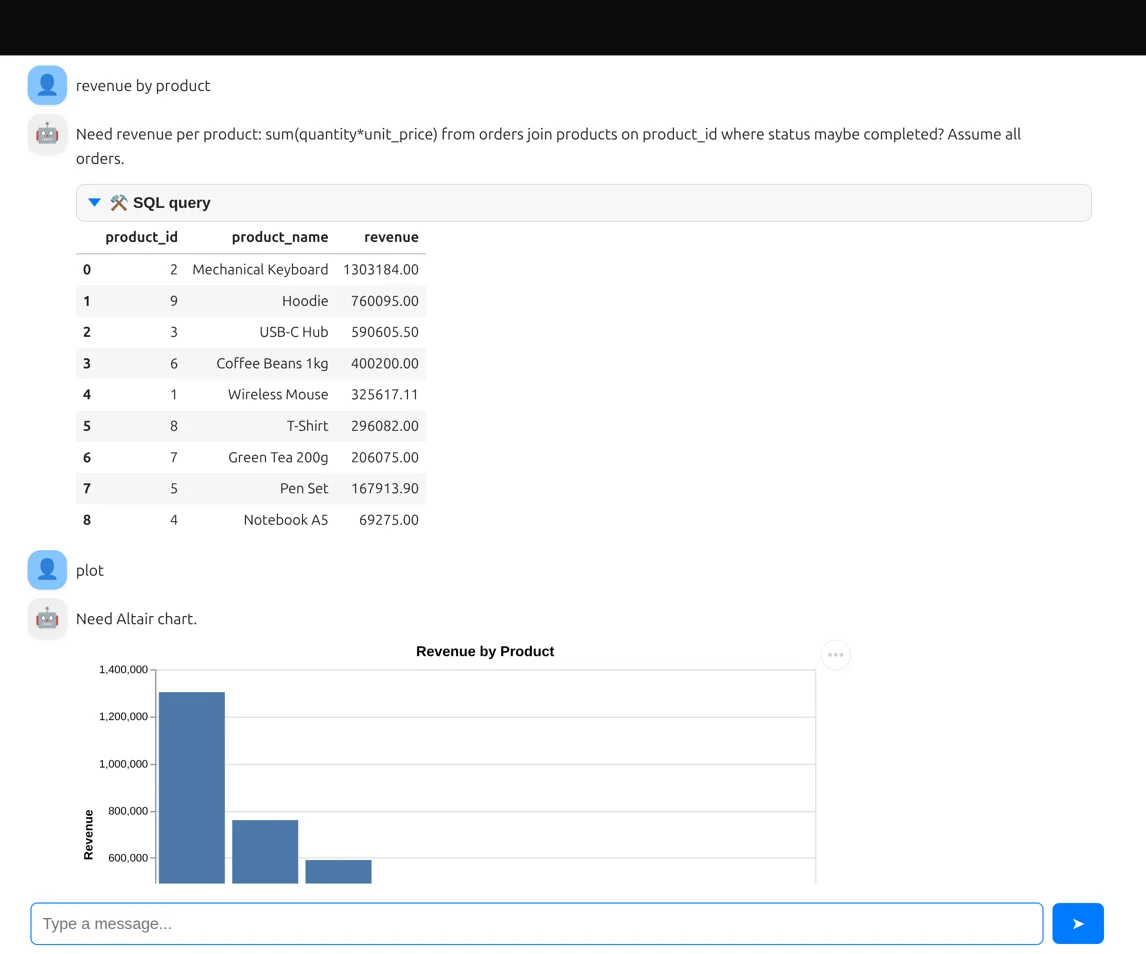Image resolution: width=1146 pixels, height=954 pixels.
Task: Click robot avatar beside revenue explanation message
Action: (47, 135)
